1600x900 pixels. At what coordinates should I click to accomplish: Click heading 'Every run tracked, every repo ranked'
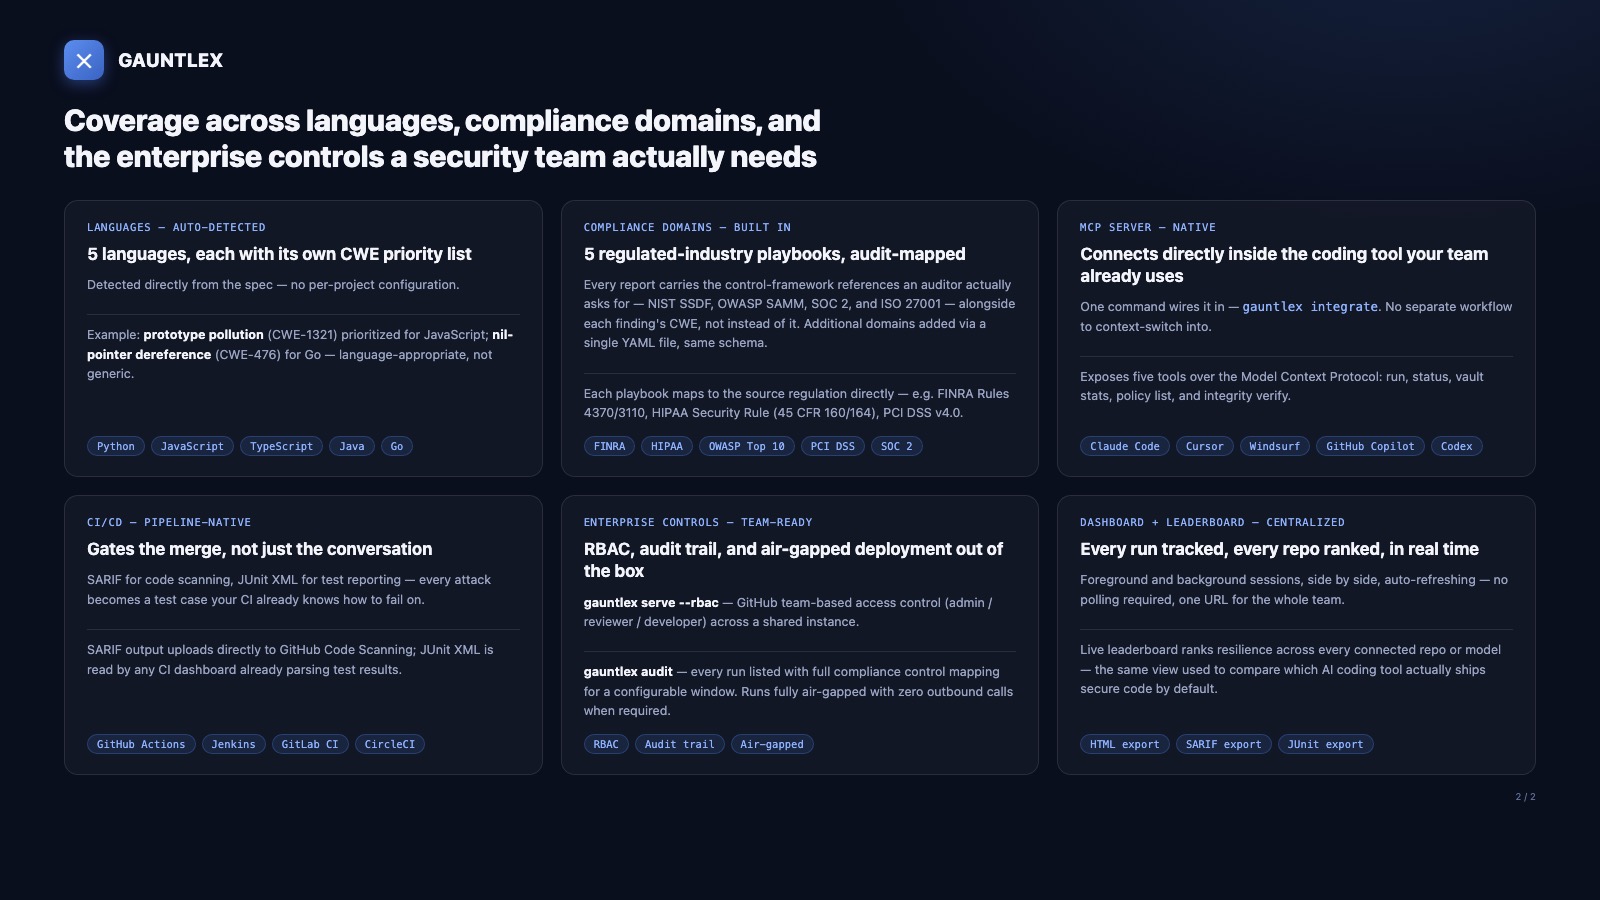(1279, 549)
